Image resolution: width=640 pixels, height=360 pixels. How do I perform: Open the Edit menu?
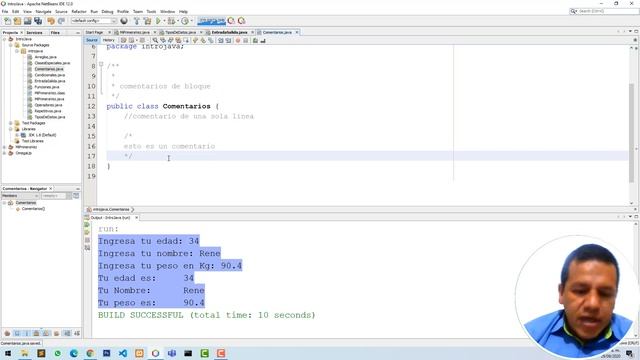(x=16, y=11)
